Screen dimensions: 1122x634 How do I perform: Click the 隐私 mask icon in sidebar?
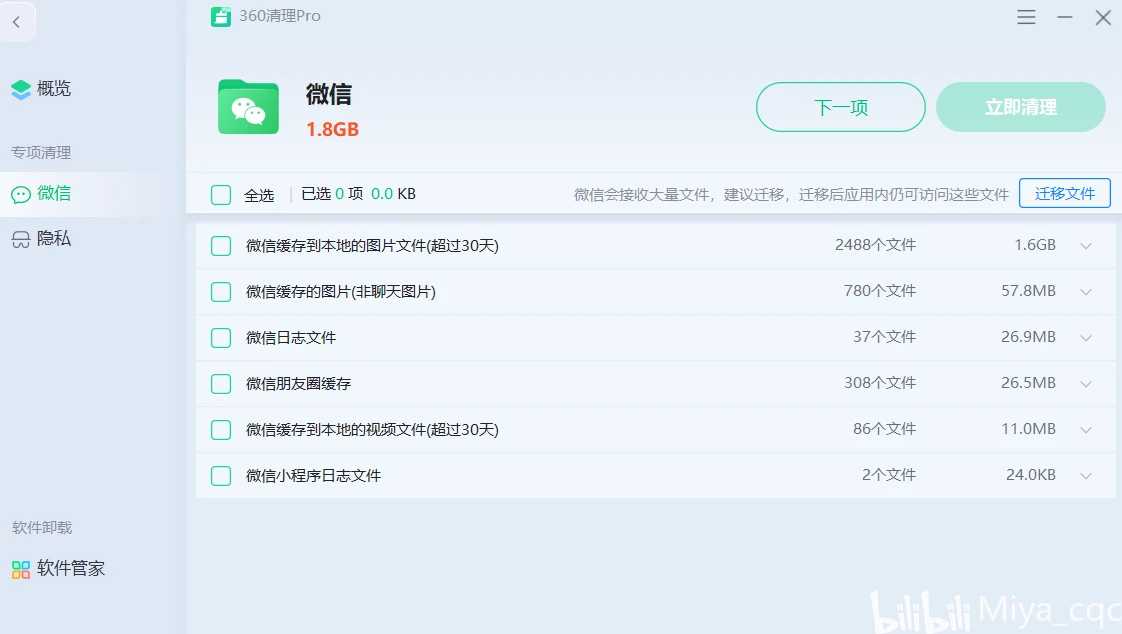pos(21,239)
